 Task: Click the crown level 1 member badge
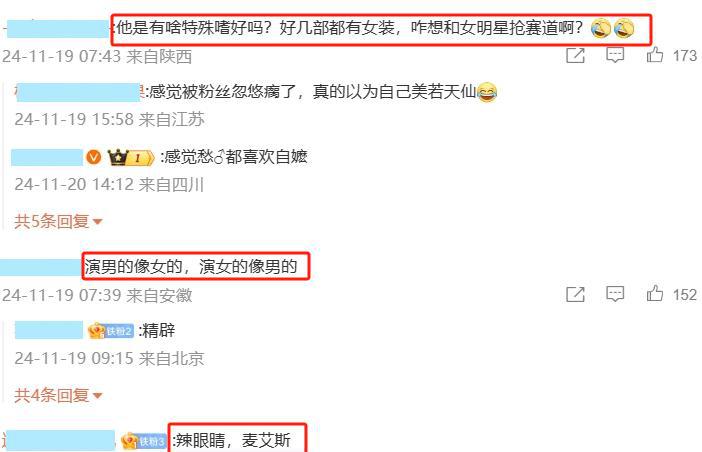pos(131,158)
